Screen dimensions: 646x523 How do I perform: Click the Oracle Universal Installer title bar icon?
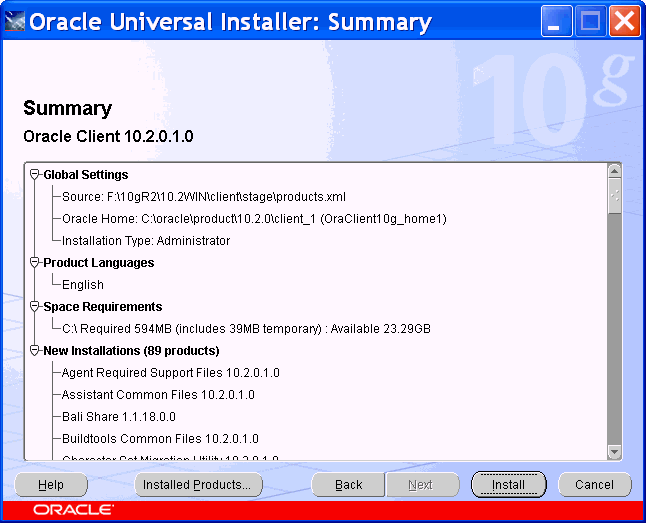tap(15, 22)
